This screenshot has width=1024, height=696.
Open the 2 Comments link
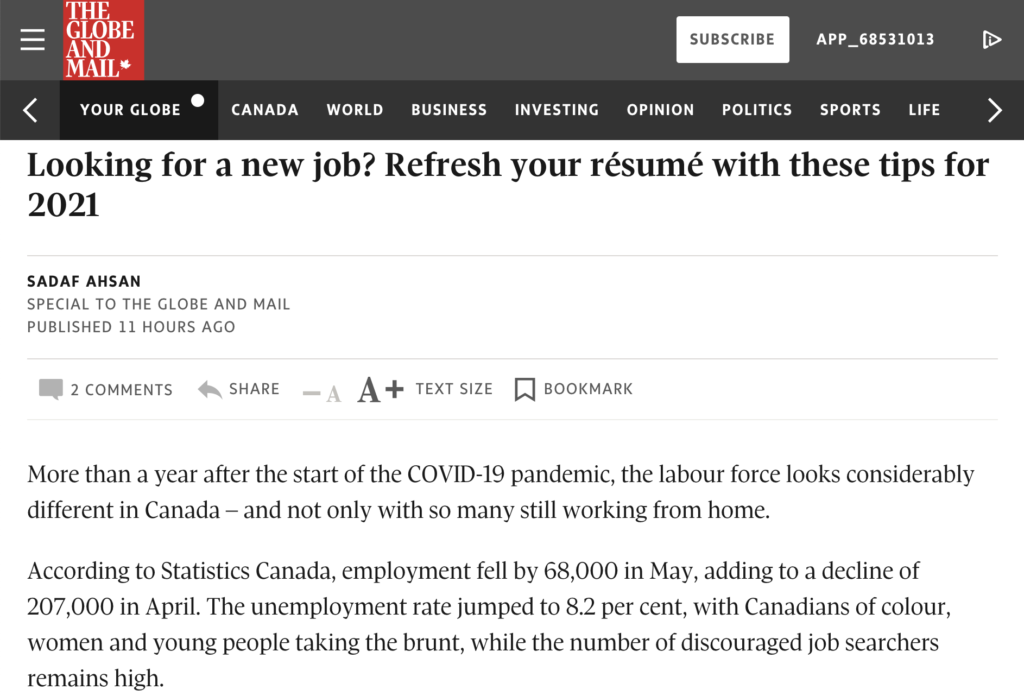[x=121, y=390]
